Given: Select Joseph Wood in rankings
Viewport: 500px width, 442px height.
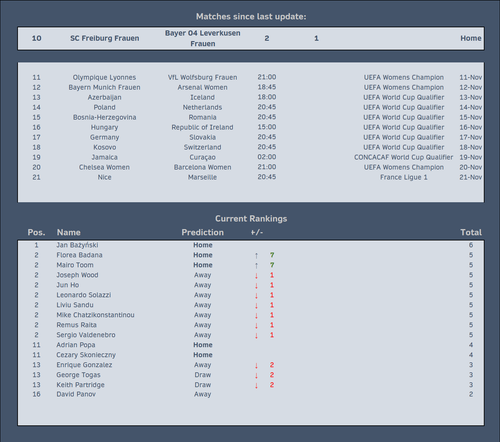Looking at the screenshot, I should click(x=77, y=275).
